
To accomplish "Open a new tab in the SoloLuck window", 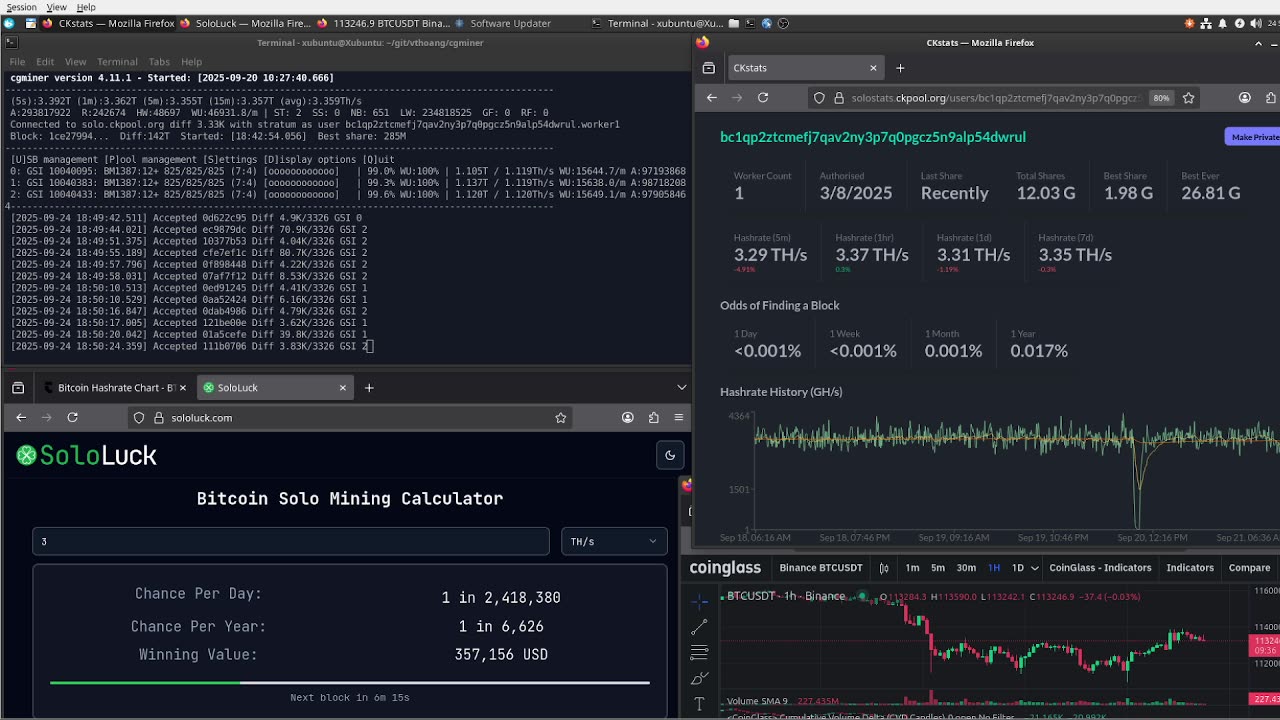I will pos(369,388).
